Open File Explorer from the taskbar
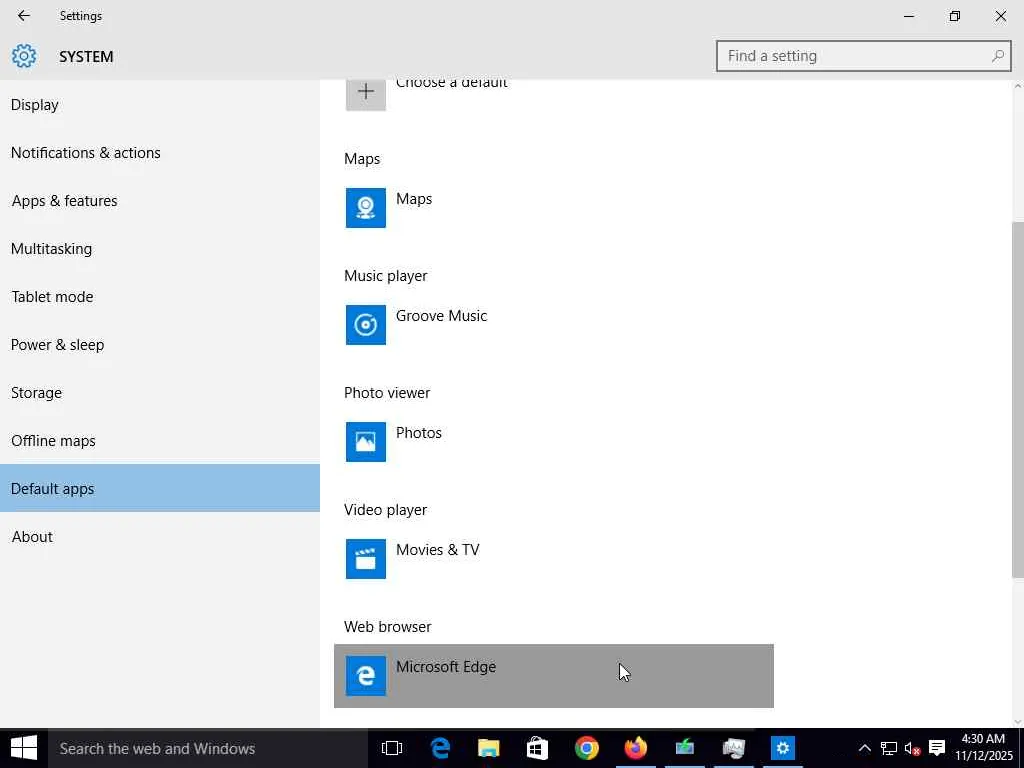The height and width of the screenshot is (768, 1024). pos(488,748)
